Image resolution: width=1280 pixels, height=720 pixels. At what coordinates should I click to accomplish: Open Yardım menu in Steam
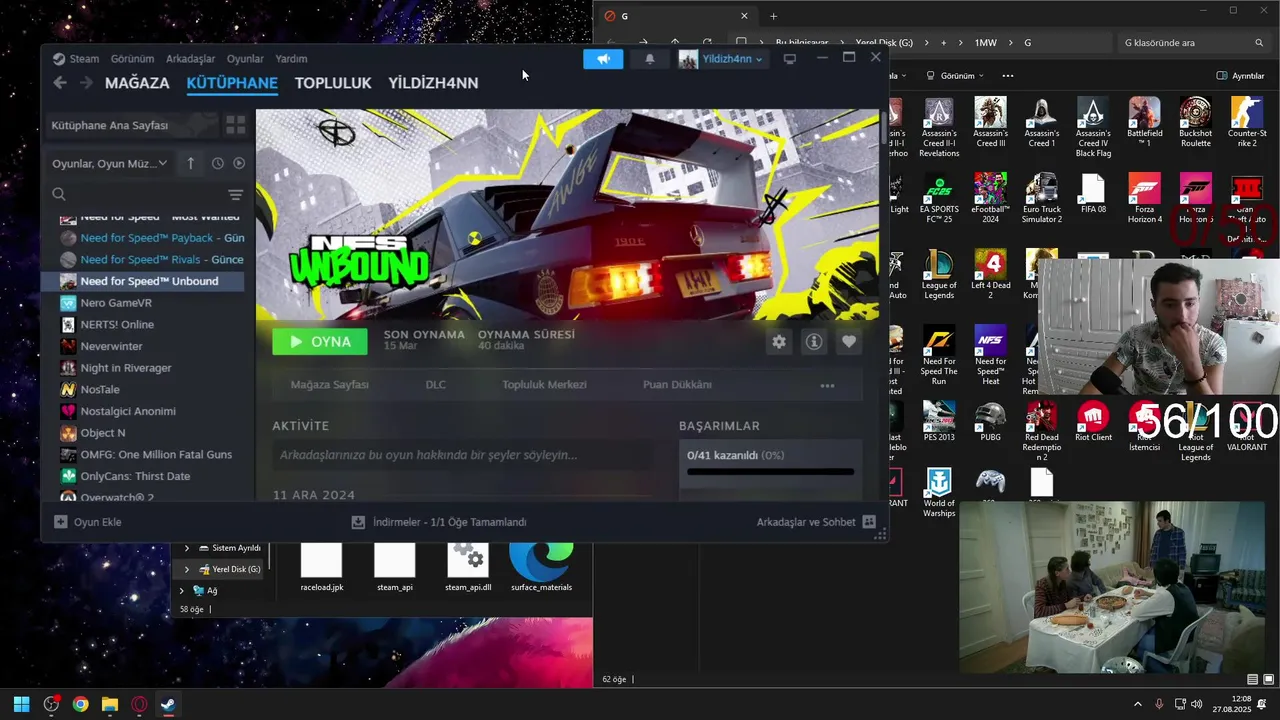click(x=291, y=59)
